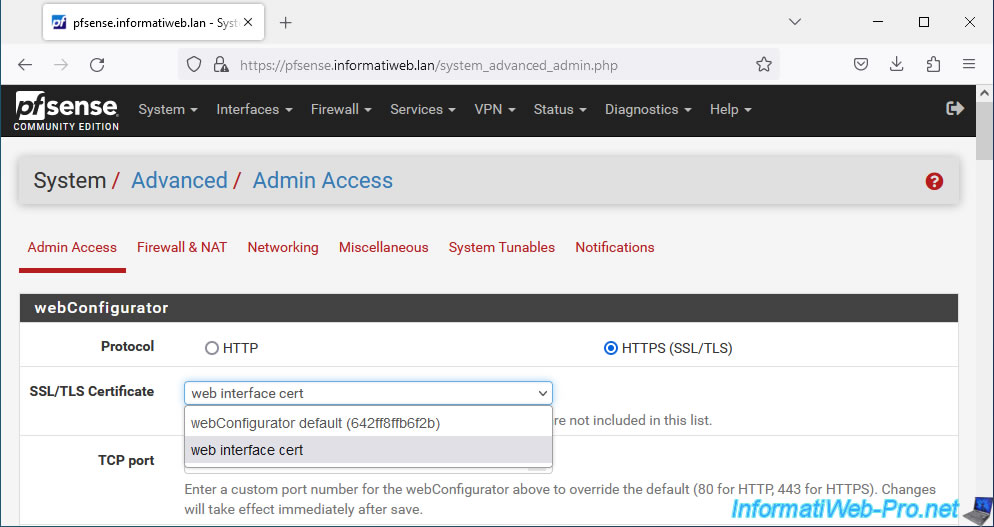Open the Firefox hamburger menu

tap(969, 64)
